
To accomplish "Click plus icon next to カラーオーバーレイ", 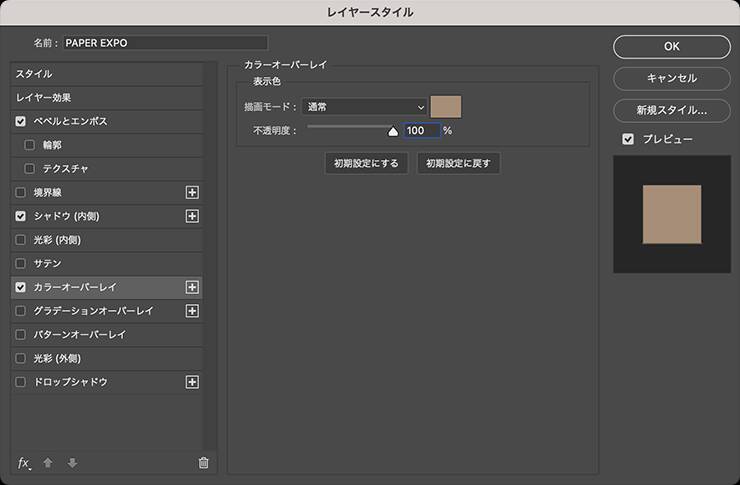I will 192,287.
